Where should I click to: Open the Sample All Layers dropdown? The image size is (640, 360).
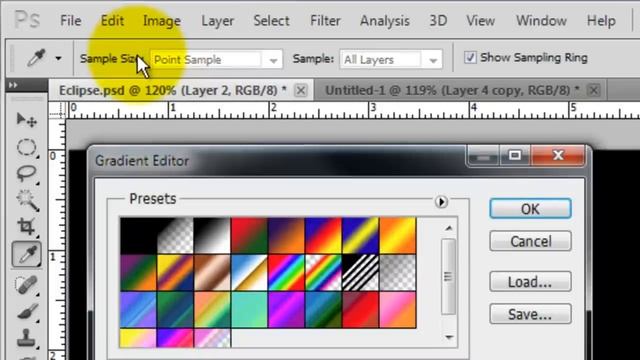391,60
